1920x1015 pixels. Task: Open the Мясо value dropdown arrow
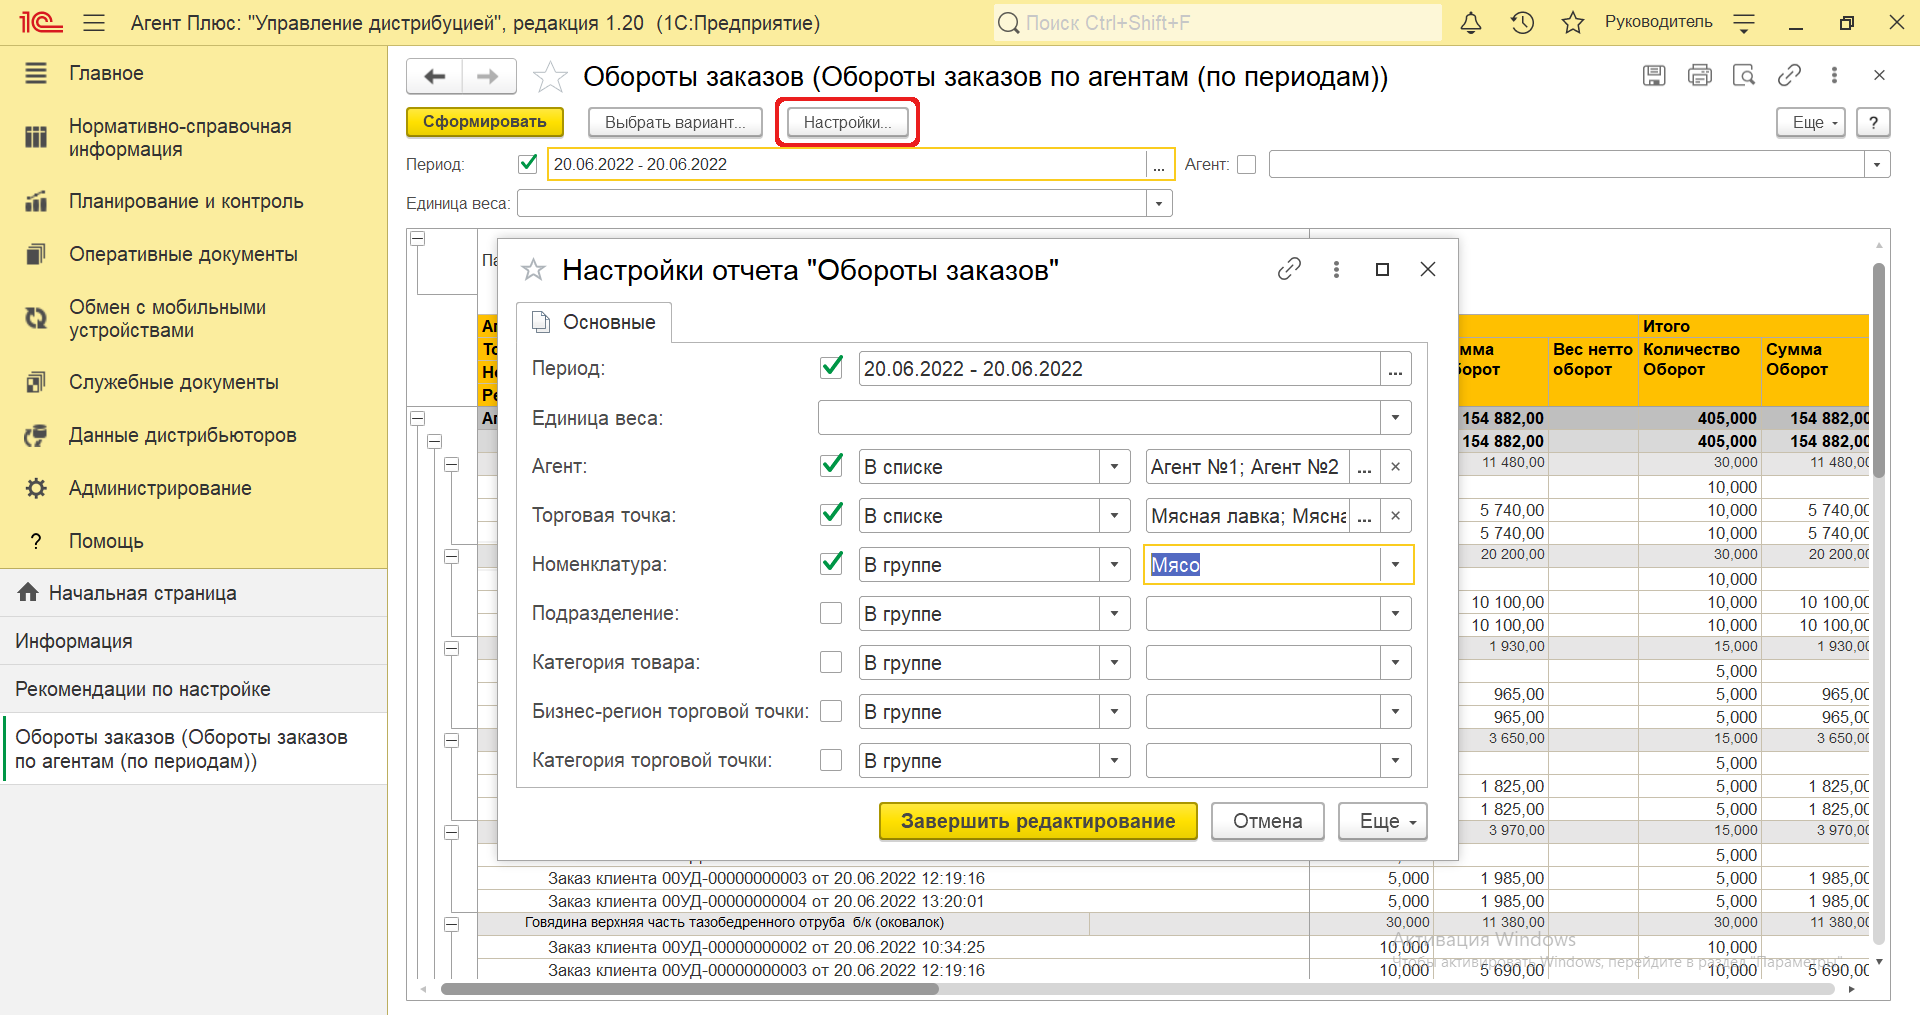coord(1395,564)
